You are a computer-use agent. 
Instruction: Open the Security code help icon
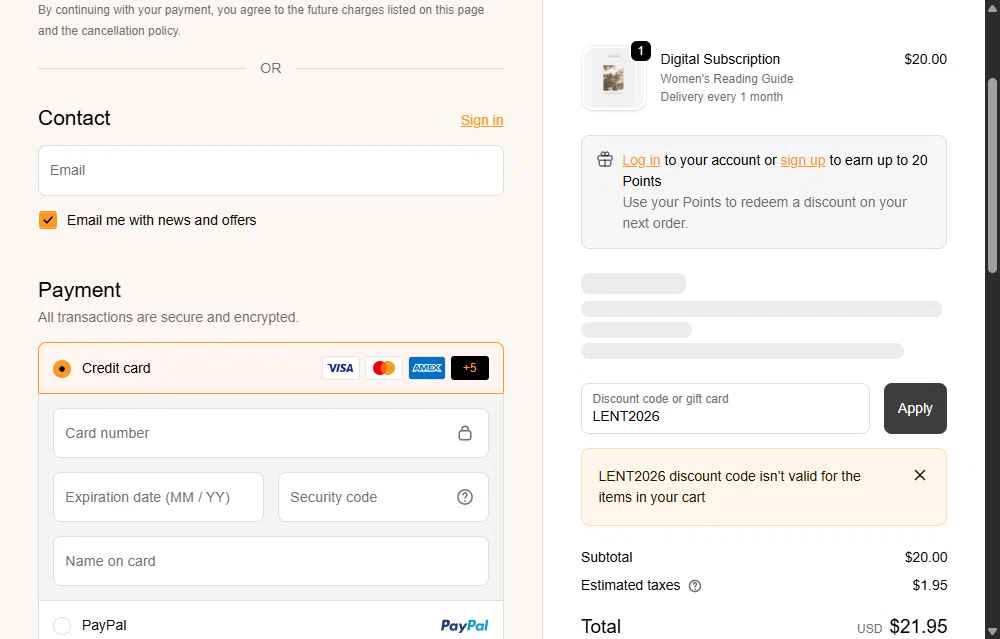pyautogui.click(x=465, y=497)
